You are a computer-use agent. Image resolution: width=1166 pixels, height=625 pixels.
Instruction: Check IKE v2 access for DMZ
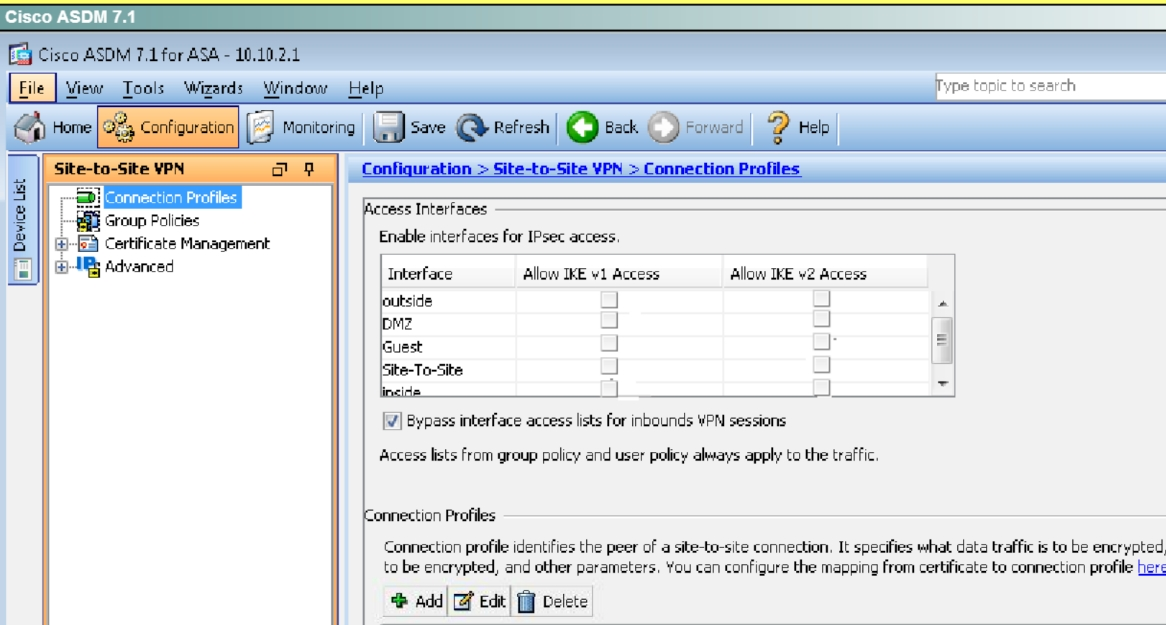tap(821, 318)
